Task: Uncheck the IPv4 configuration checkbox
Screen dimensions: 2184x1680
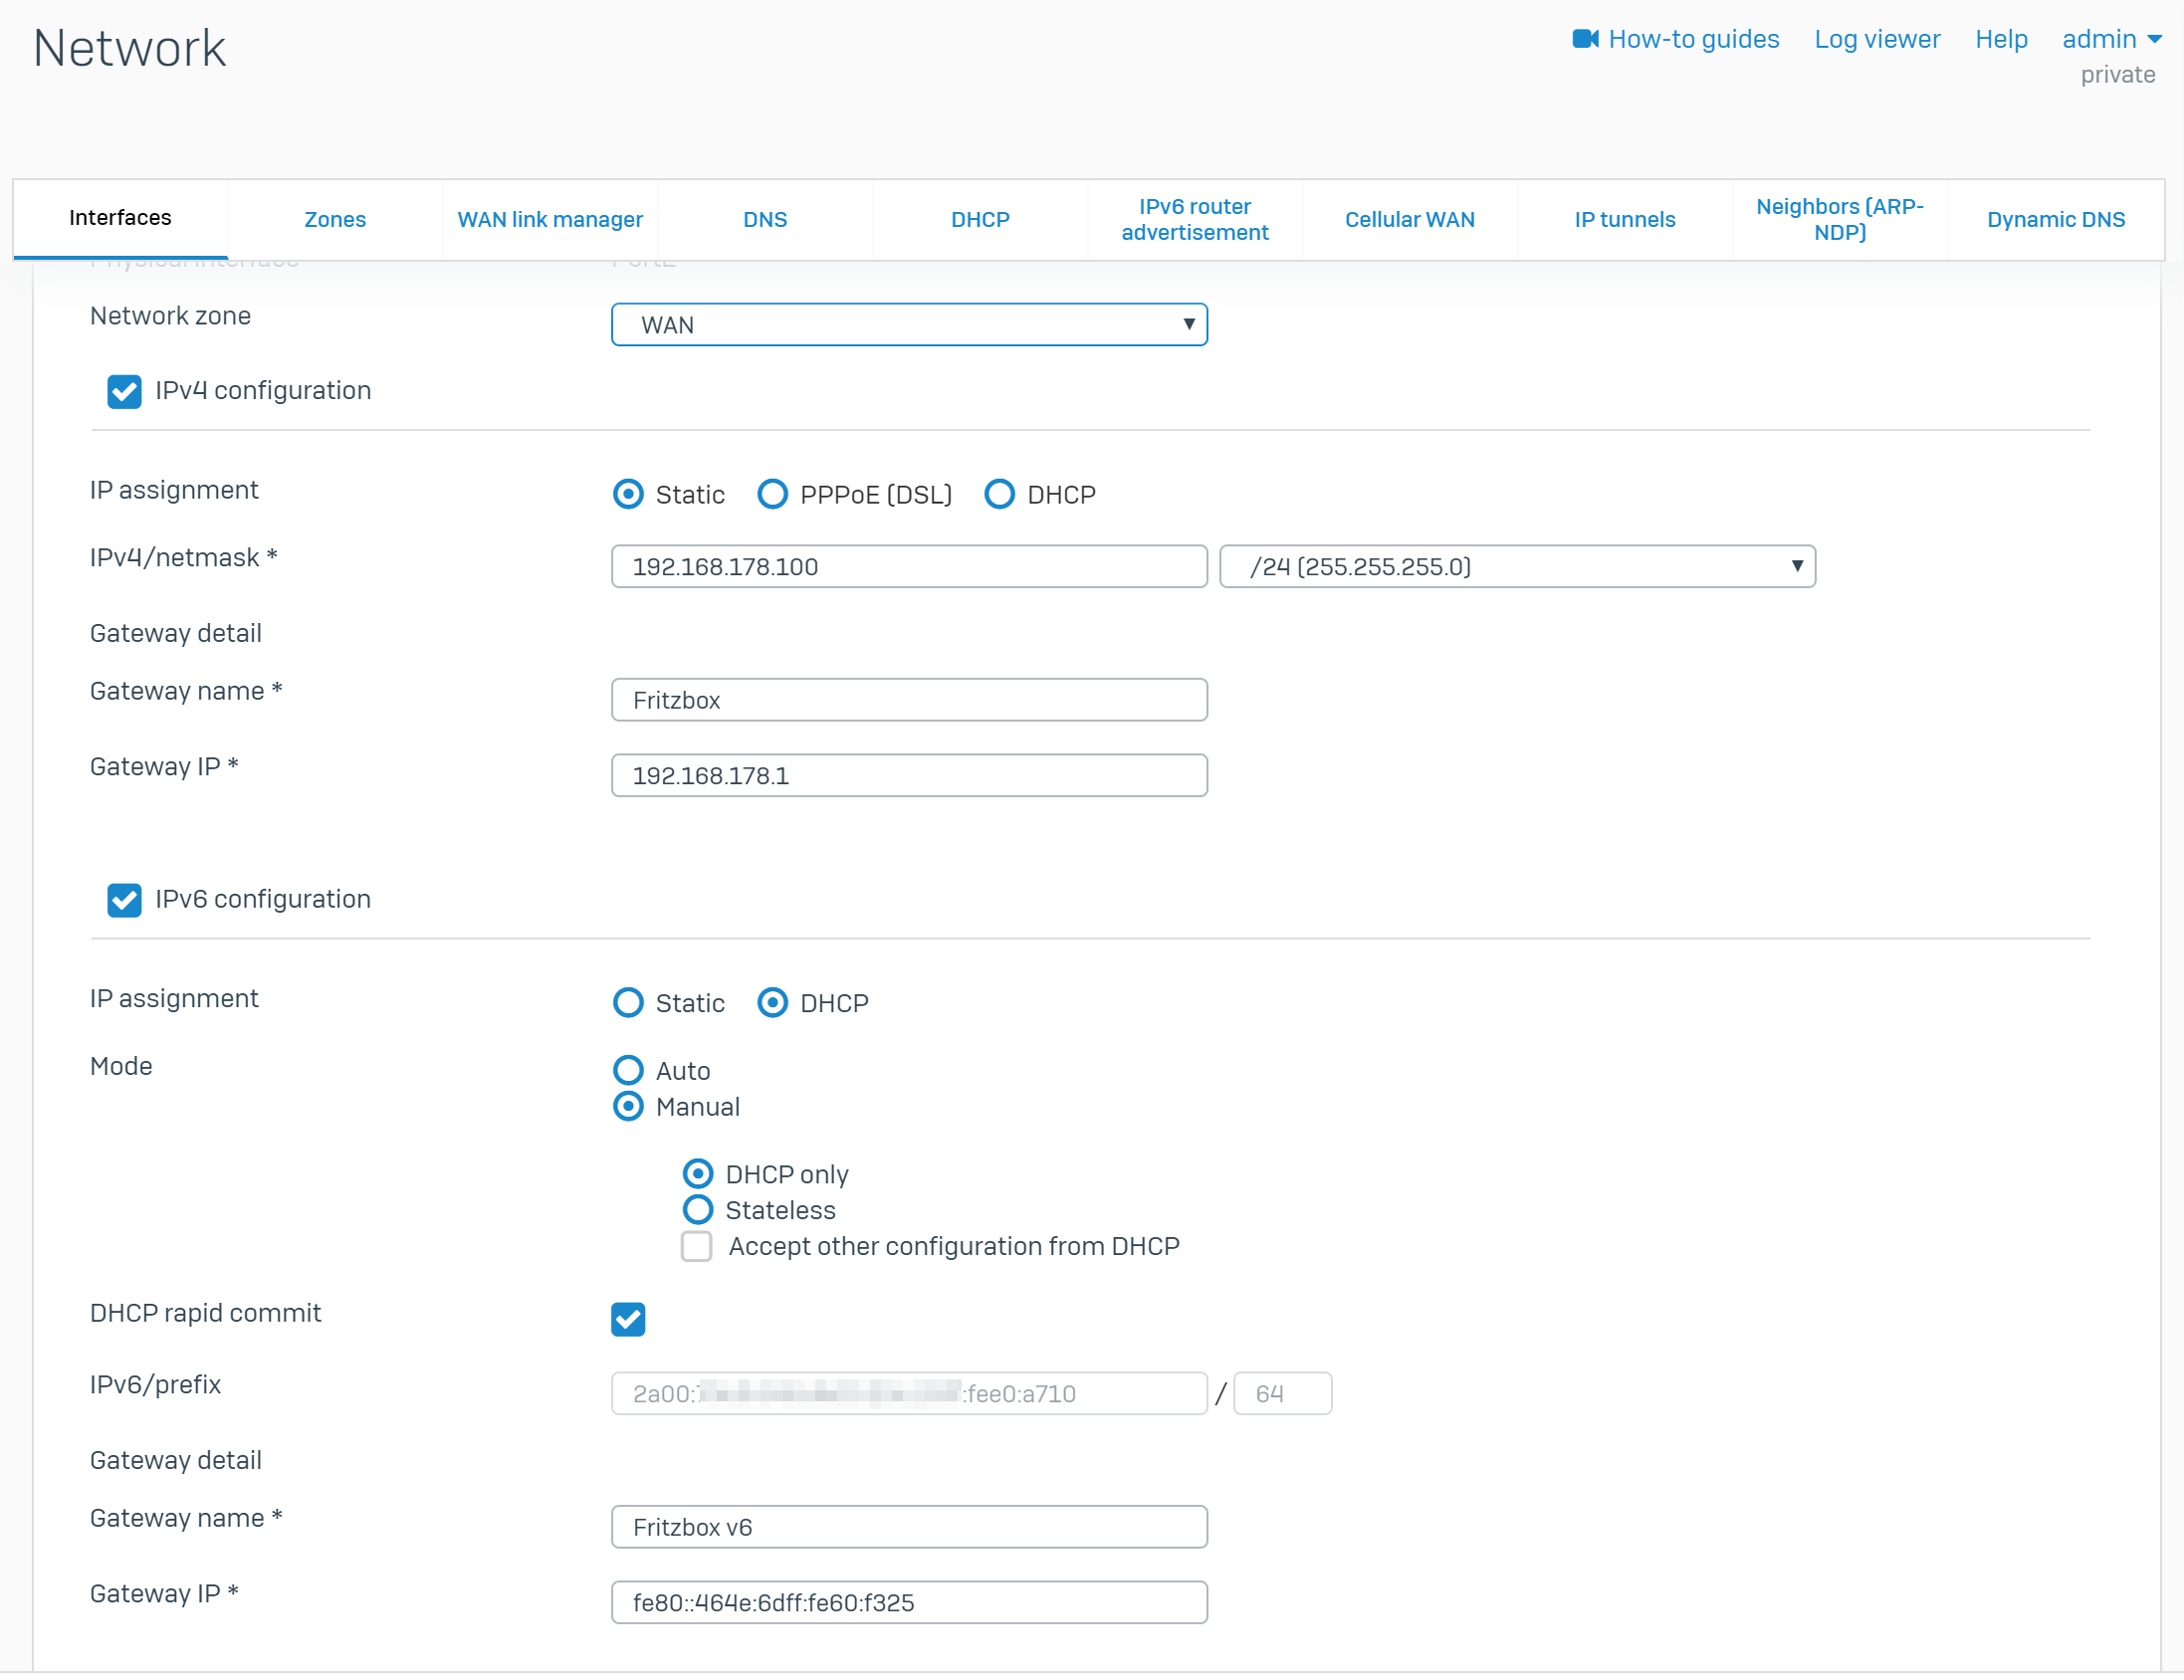Action: [x=124, y=392]
